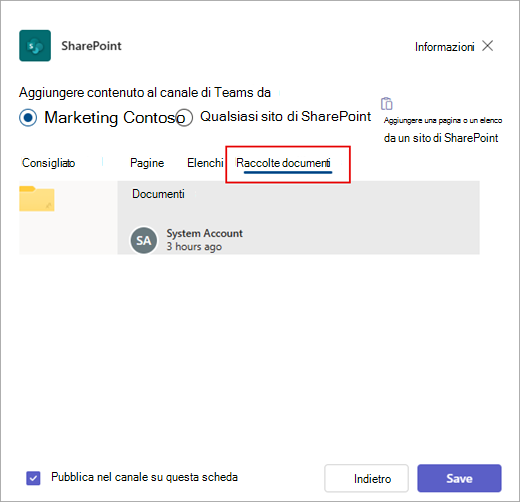The image size is (520, 502).
Task: Switch to the Consigliato tab
Action: pos(49,163)
